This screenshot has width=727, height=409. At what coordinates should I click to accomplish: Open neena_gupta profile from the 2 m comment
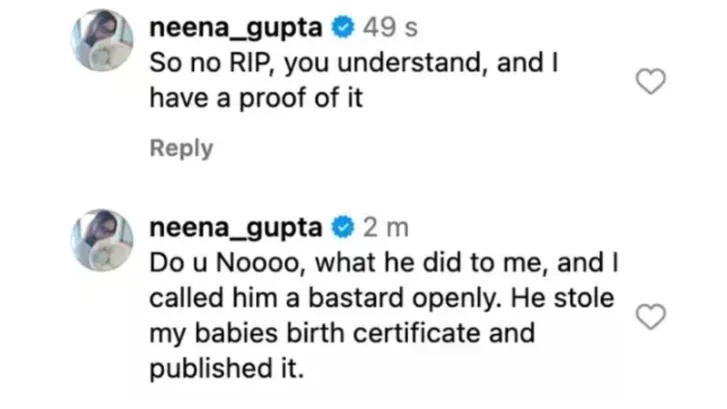click(235, 228)
